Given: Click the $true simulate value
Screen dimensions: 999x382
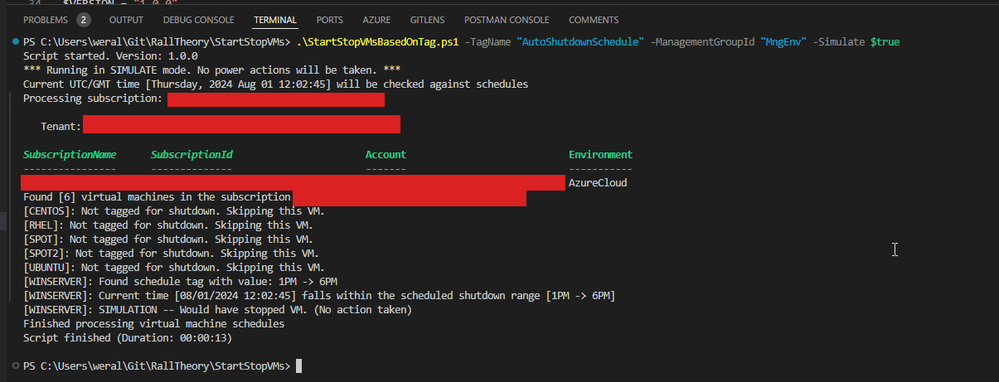Looking at the screenshot, I should [x=885, y=42].
